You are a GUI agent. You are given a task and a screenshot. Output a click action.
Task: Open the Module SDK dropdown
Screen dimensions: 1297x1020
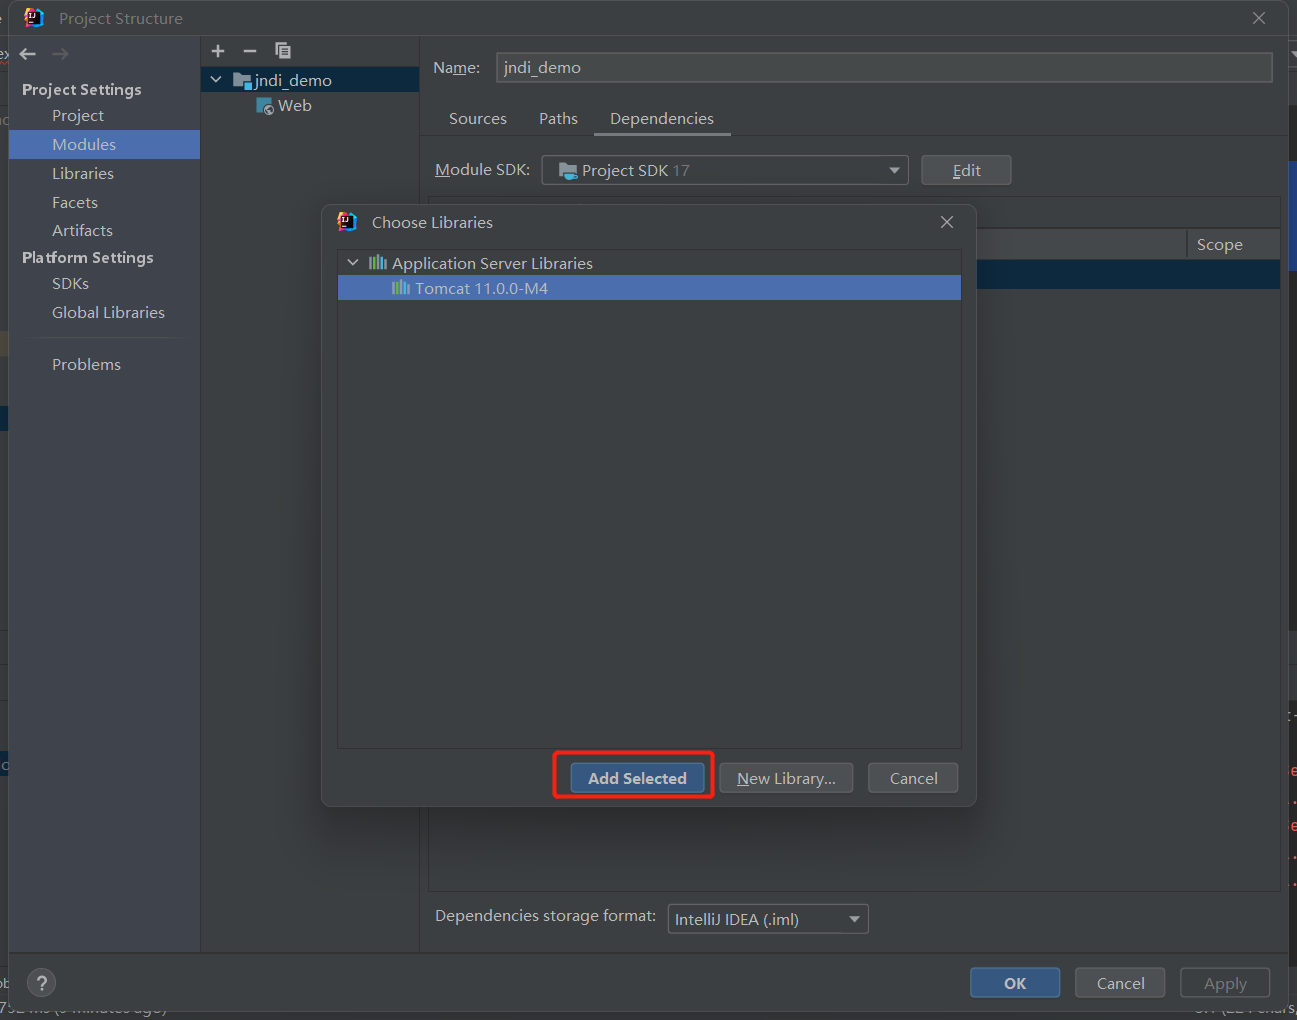click(x=725, y=170)
